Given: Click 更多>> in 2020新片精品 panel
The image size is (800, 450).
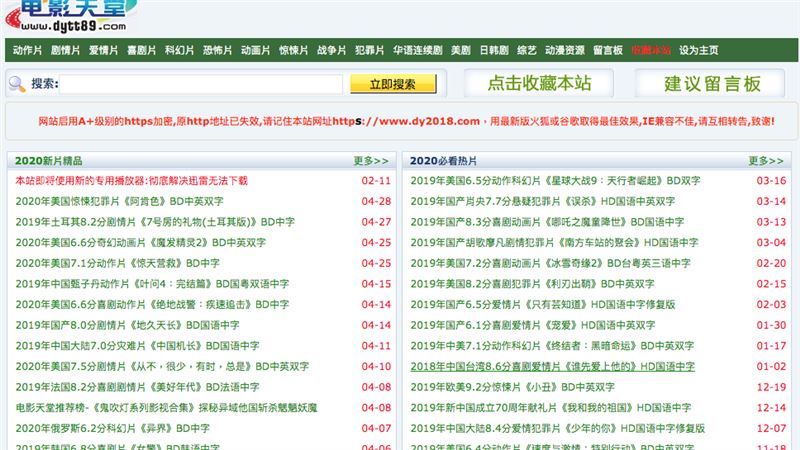Looking at the screenshot, I should tap(371, 161).
